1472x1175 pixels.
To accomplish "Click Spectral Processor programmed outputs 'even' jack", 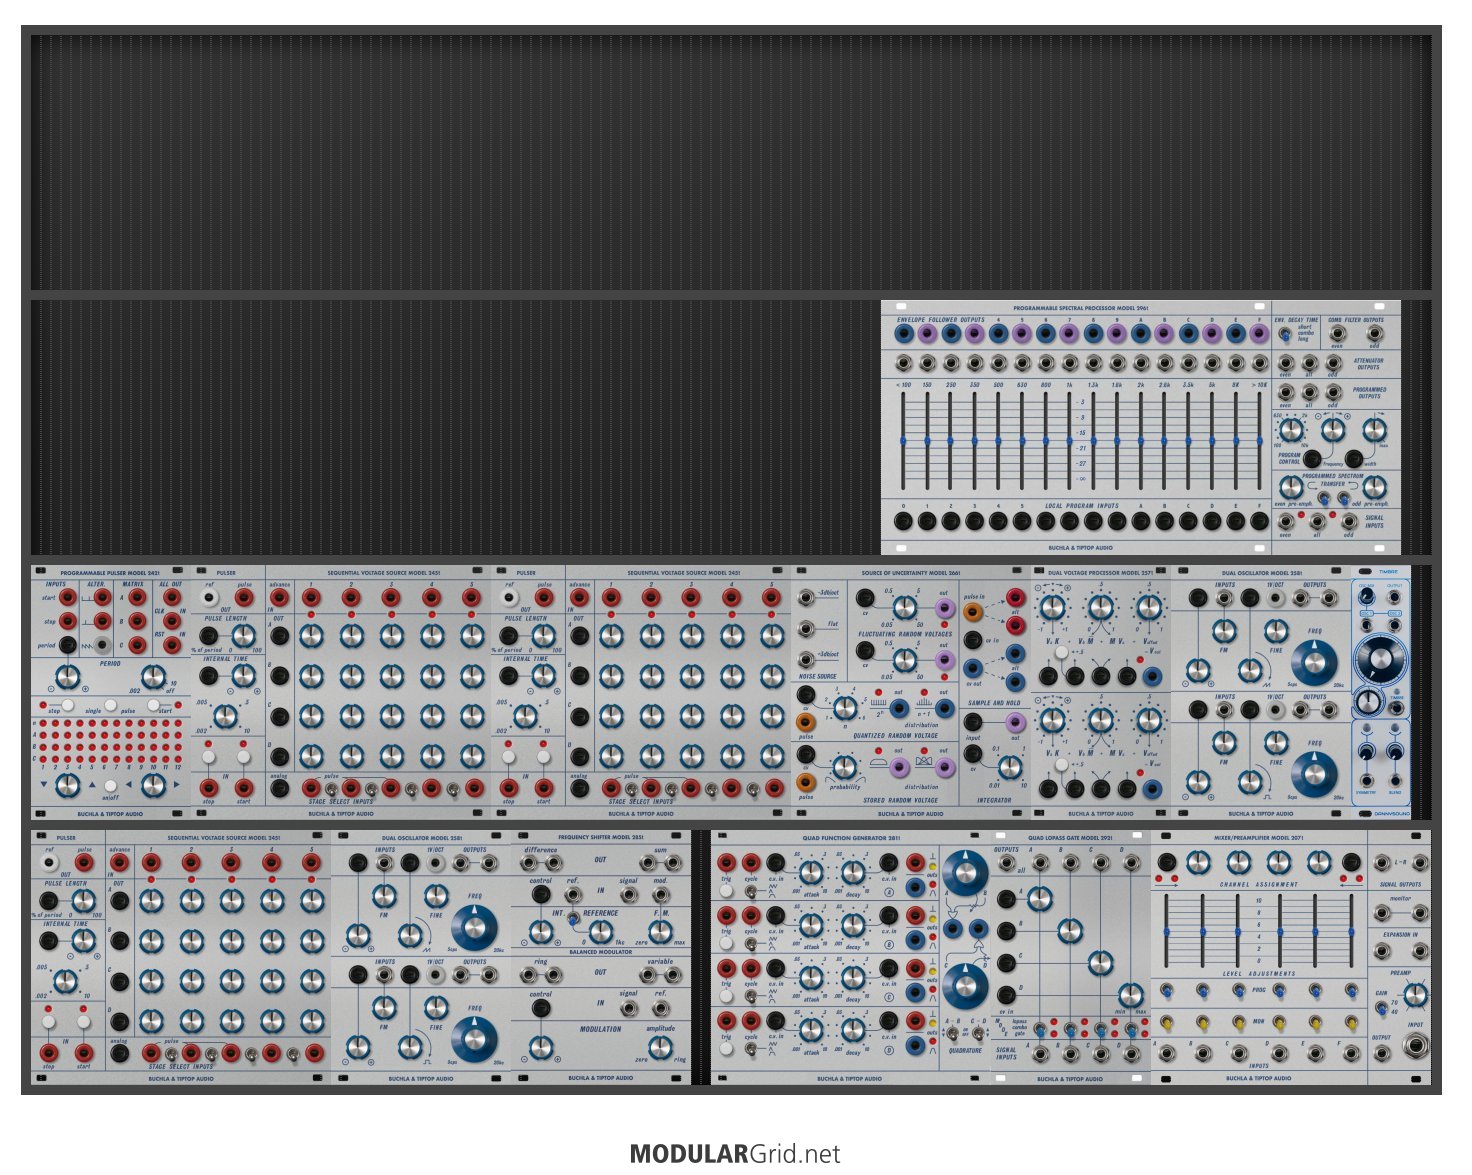I will (x=1286, y=392).
